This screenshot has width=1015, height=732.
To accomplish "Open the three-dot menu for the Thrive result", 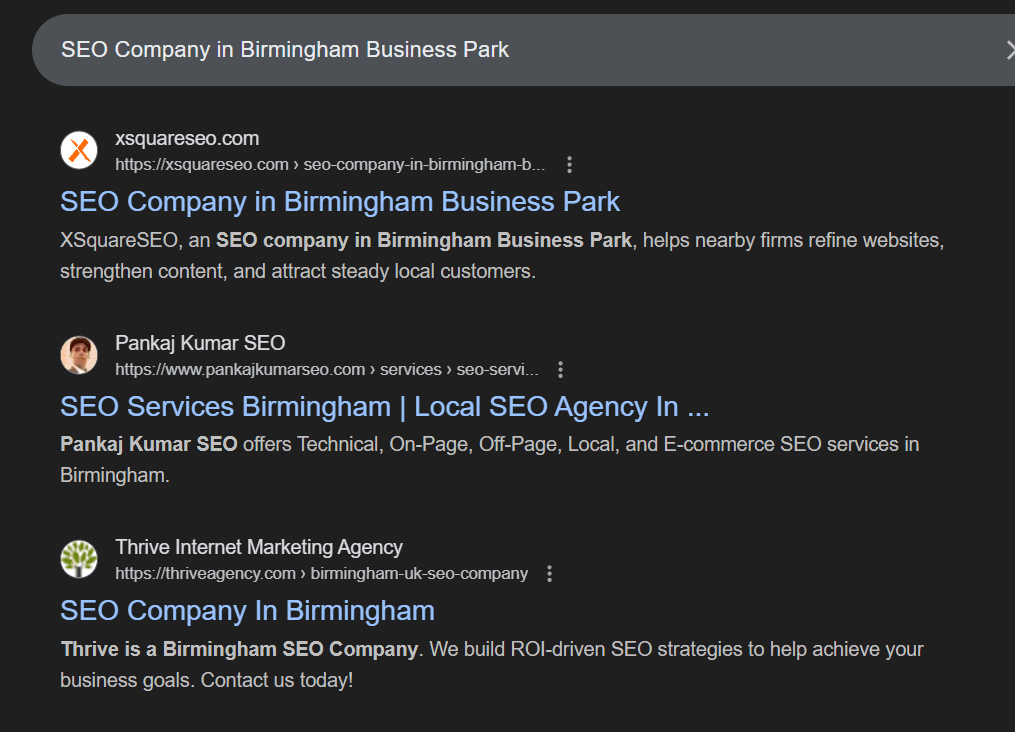I will pyautogui.click(x=549, y=573).
